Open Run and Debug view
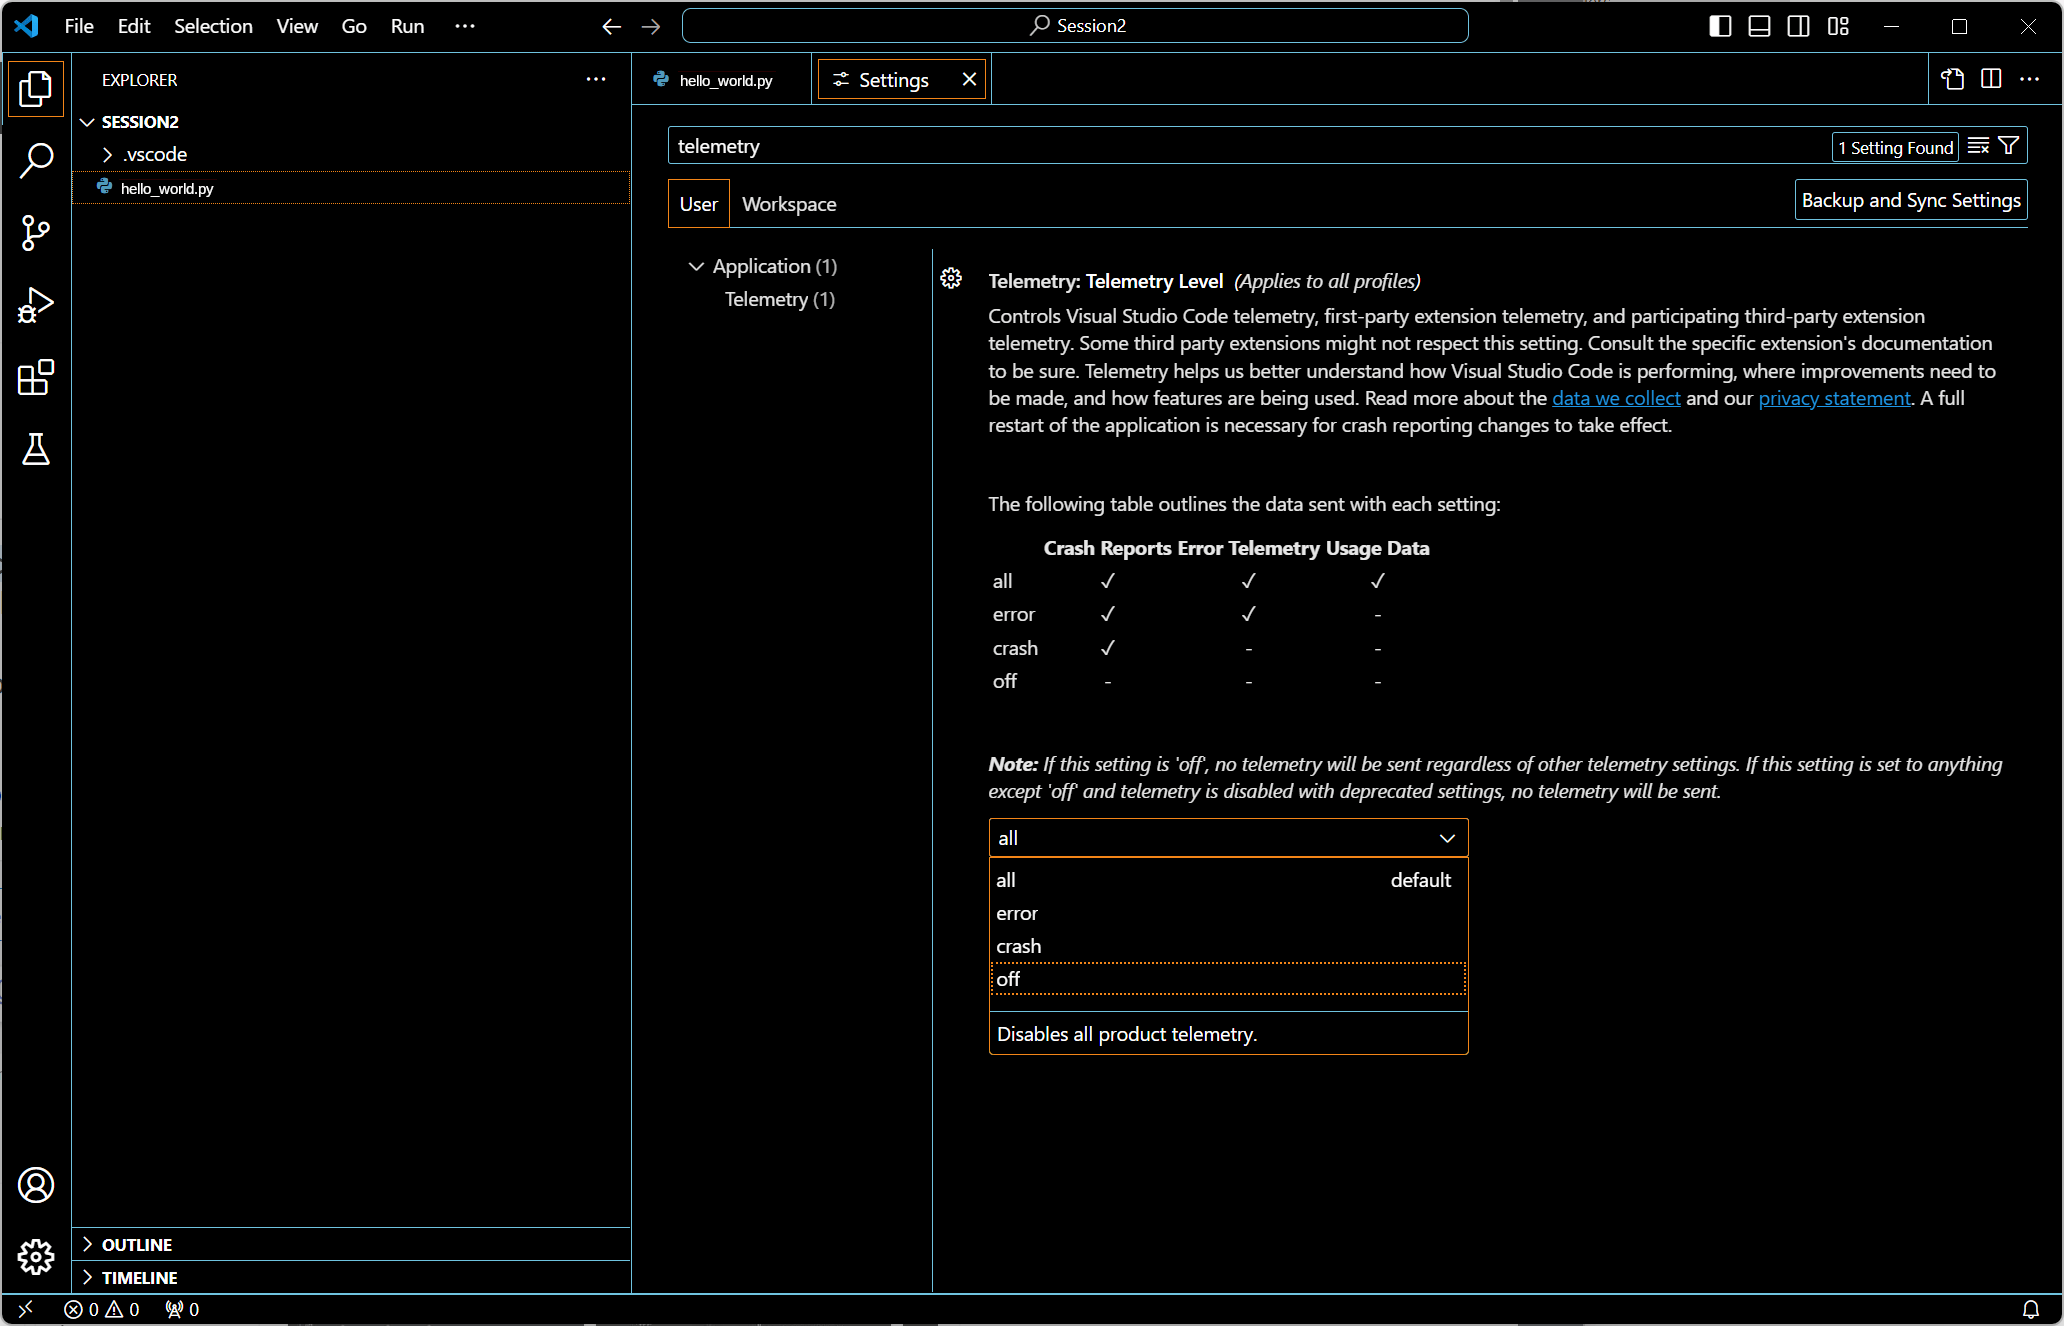The height and width of the screenshot is (1326, 2064). pyautogui.click(x=36, y=305)
